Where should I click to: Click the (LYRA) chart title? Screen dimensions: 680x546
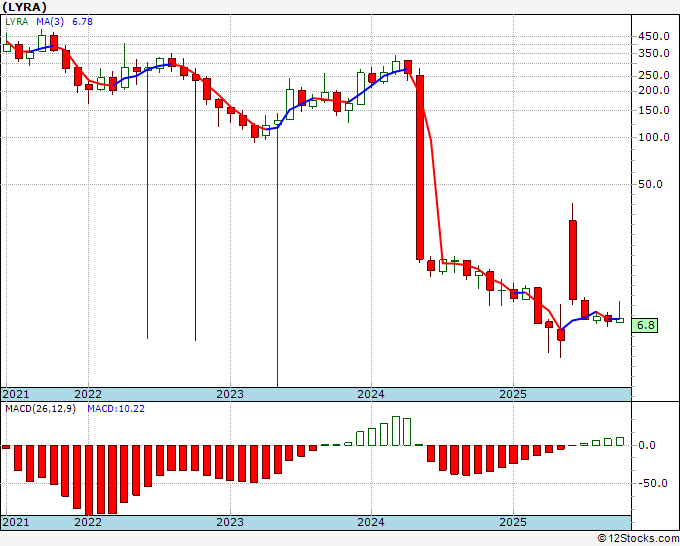click(24, 7)
